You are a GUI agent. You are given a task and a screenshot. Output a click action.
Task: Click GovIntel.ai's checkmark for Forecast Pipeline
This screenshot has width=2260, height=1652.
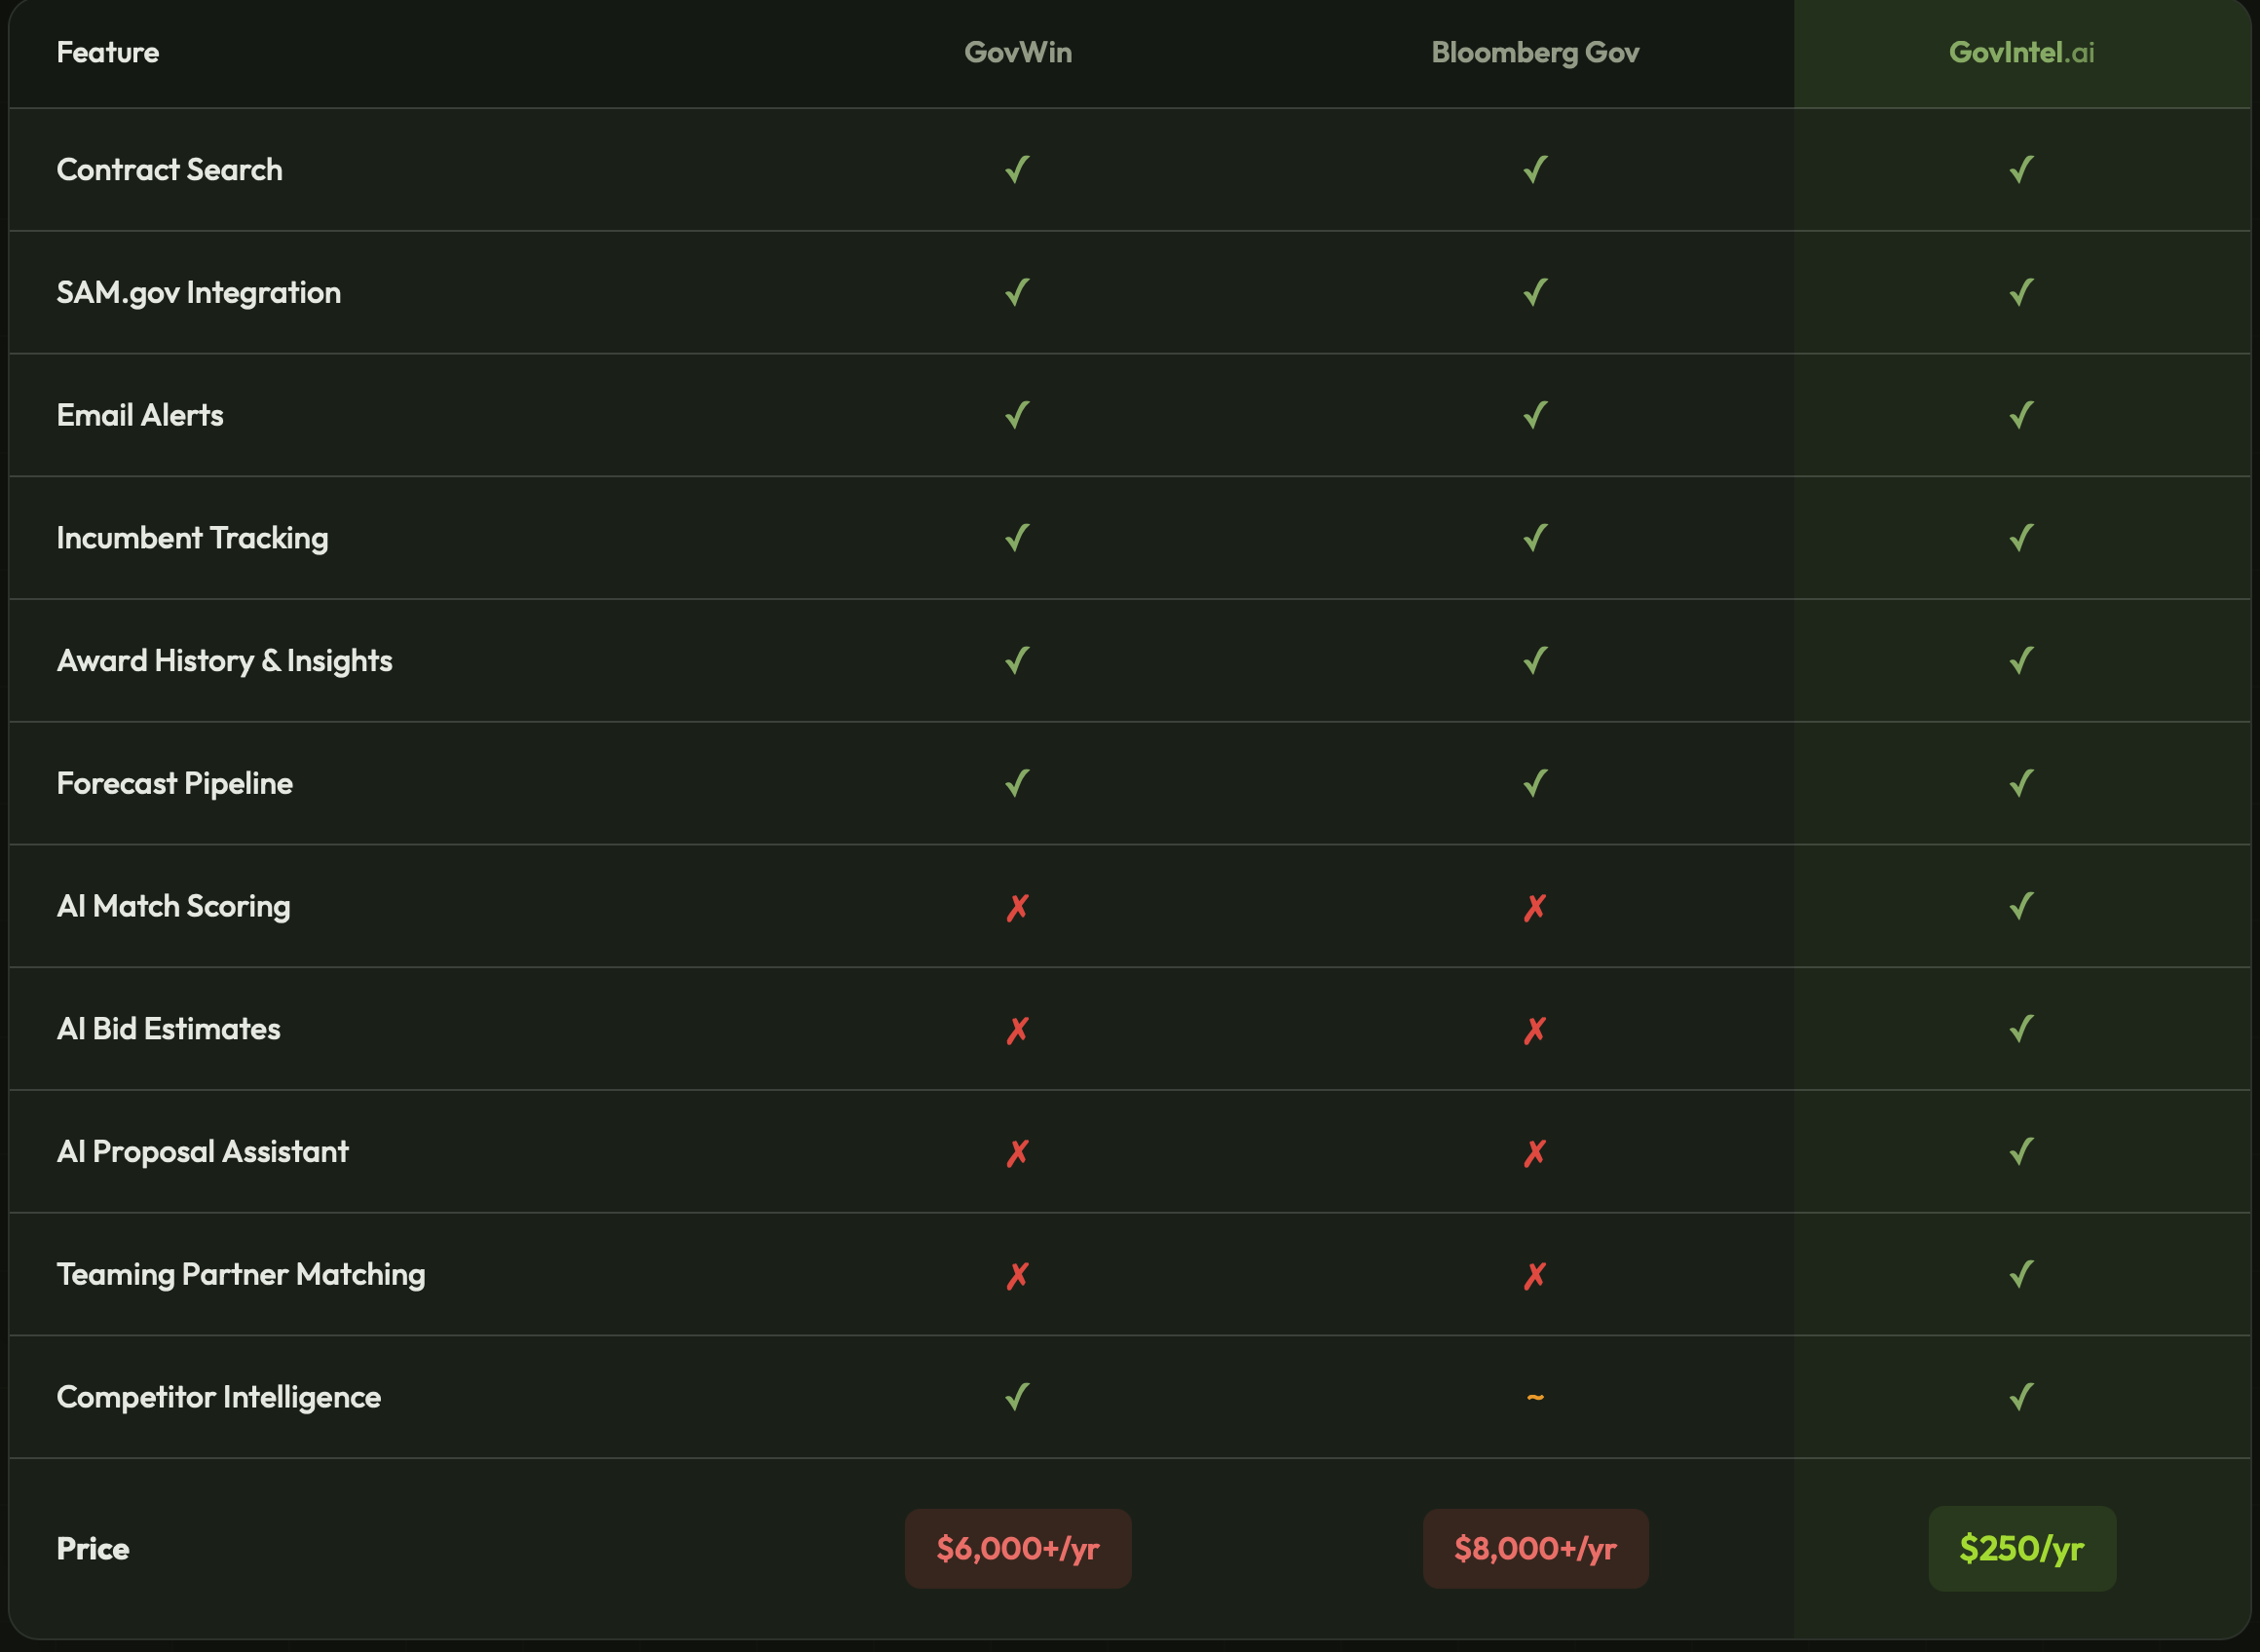(2020, 783)
